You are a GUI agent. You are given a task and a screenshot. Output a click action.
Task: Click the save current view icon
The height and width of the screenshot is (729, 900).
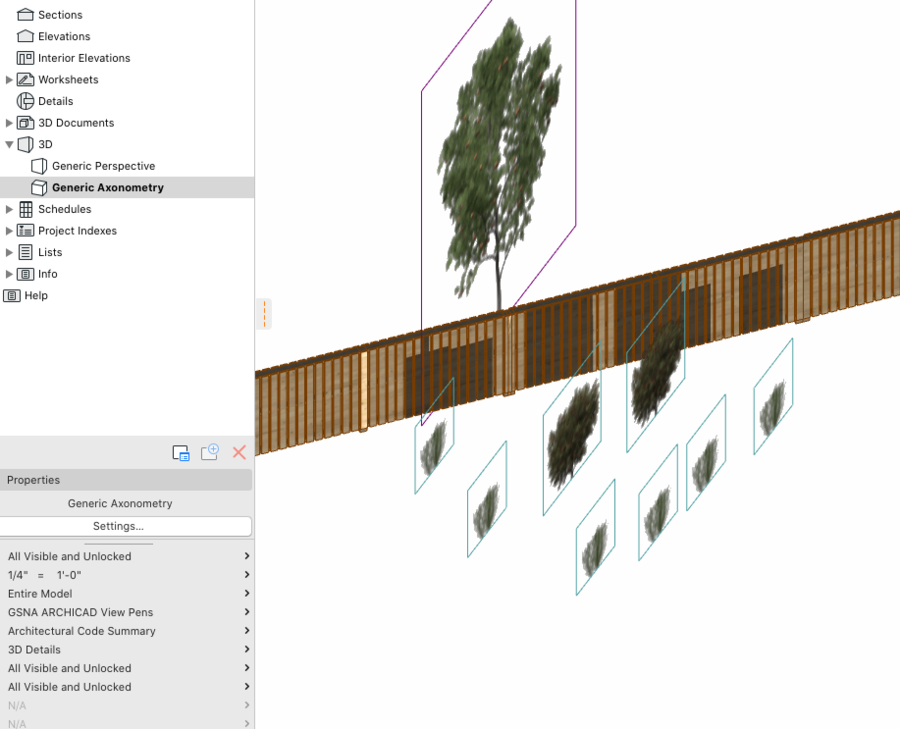210,452
